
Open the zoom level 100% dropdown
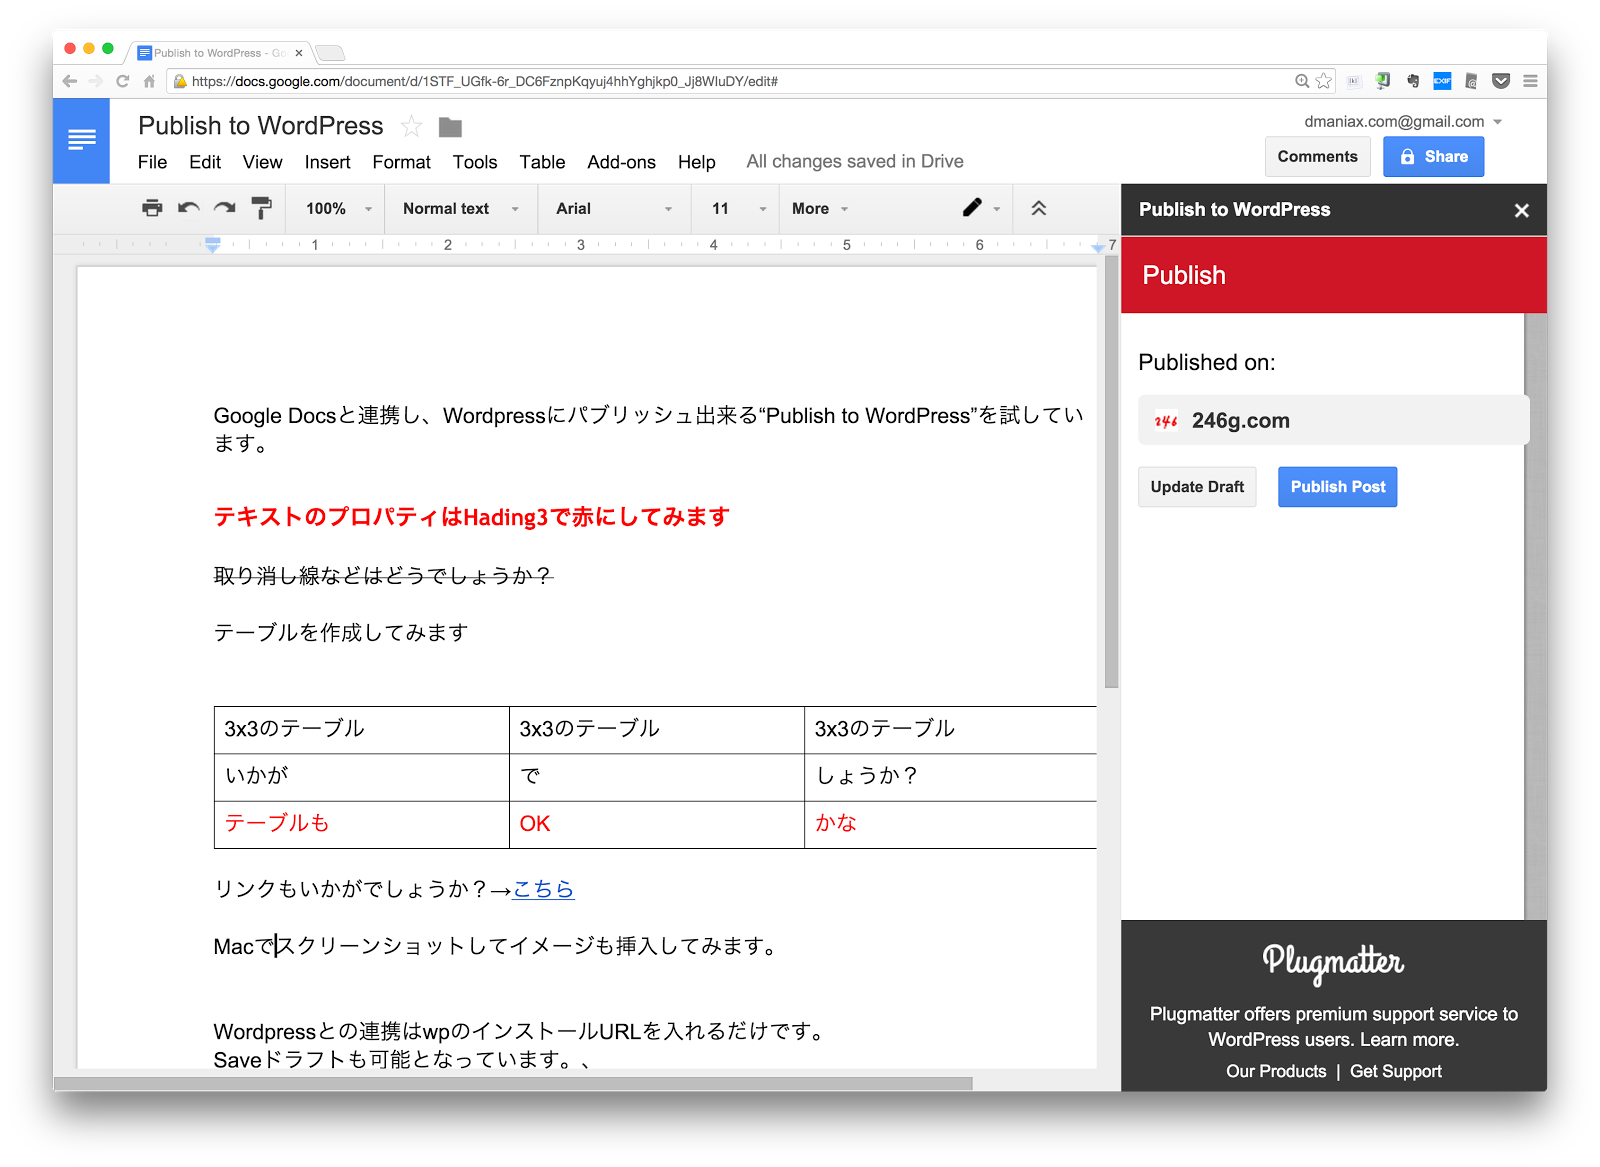click(338, 208)
